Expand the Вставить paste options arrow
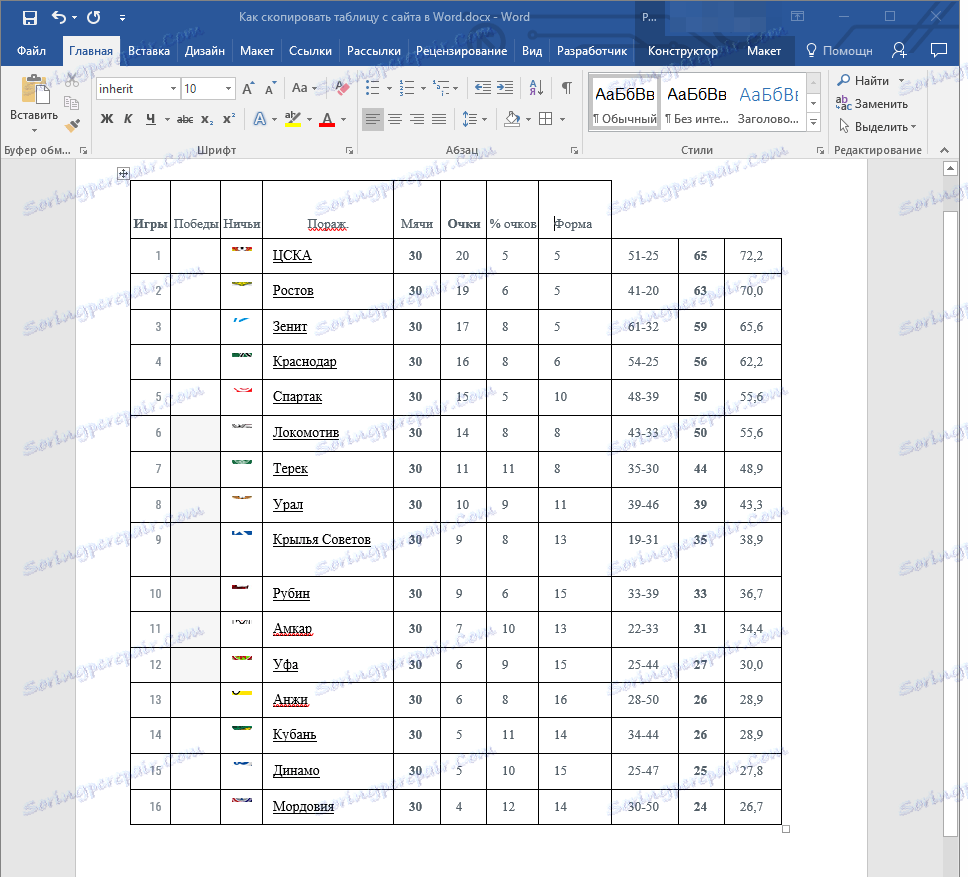968x877 pixels. 34,130
